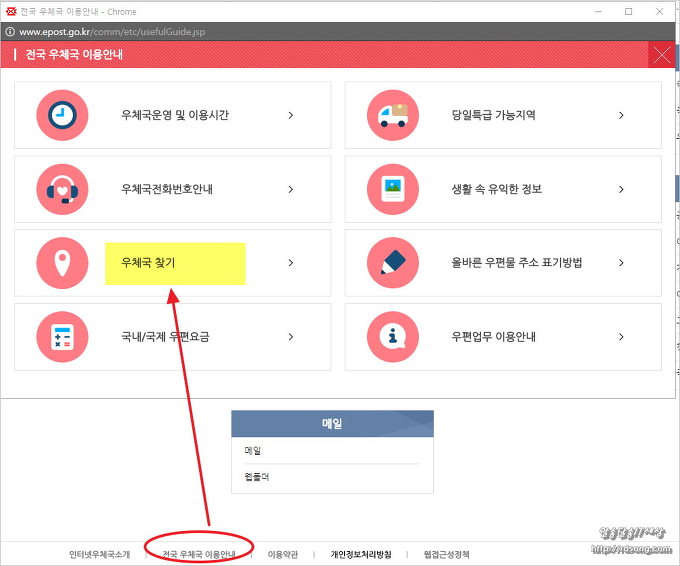Click the picture document icon for 생활 속 유익한 정보
Image resolution: width=680 pixels, height=566 pixels.
392,189
